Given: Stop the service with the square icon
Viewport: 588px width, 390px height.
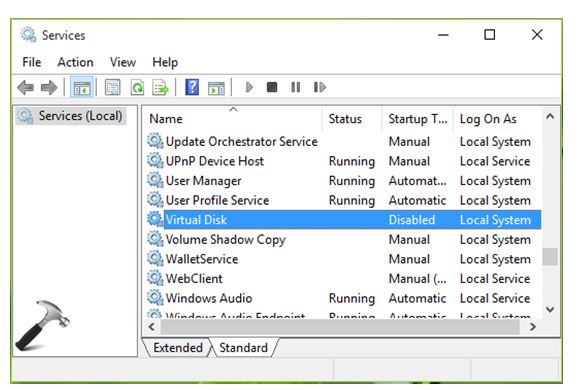Looking at the screenshot, I should [272, 87].
